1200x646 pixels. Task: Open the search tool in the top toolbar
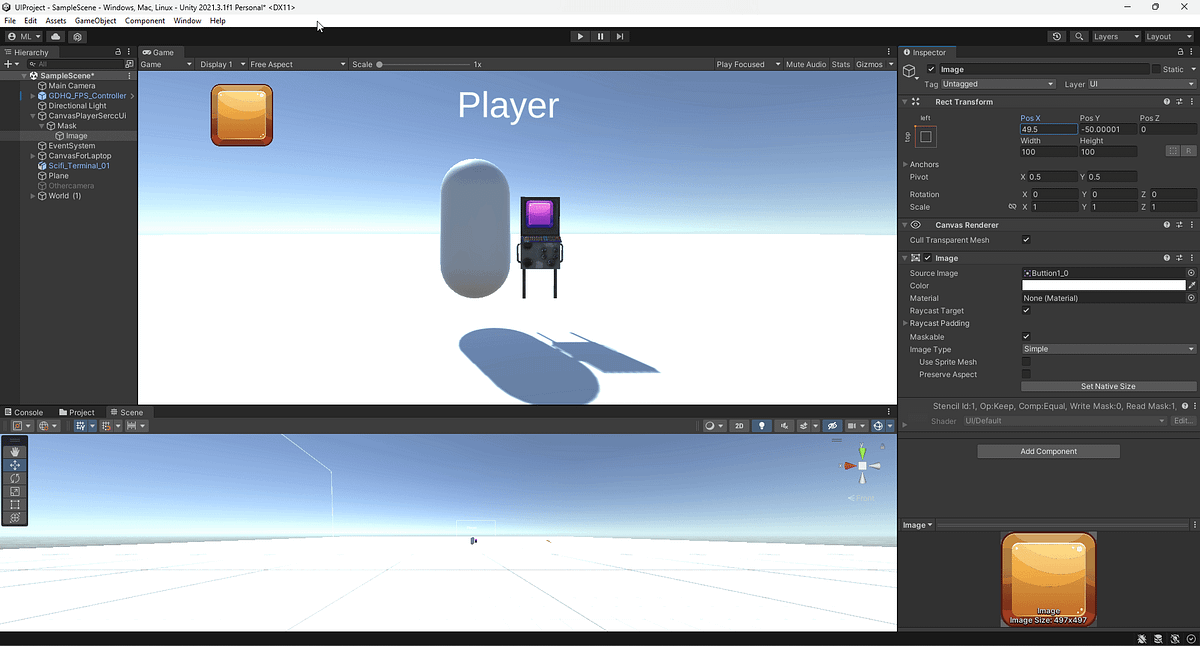pyautogui.click(x=1079, y=36)
